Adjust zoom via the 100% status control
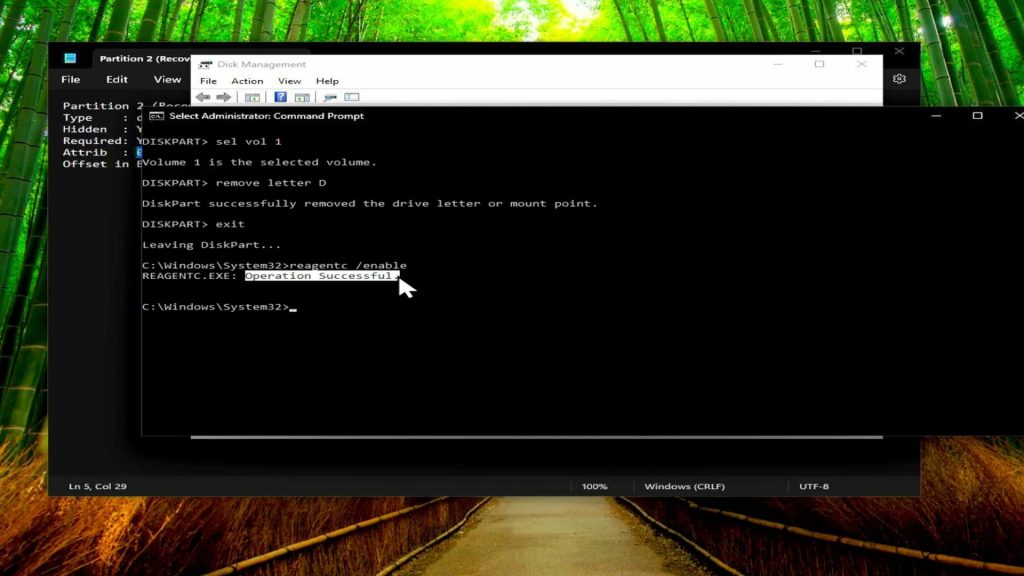1024x576 pixels. [595, 486]
